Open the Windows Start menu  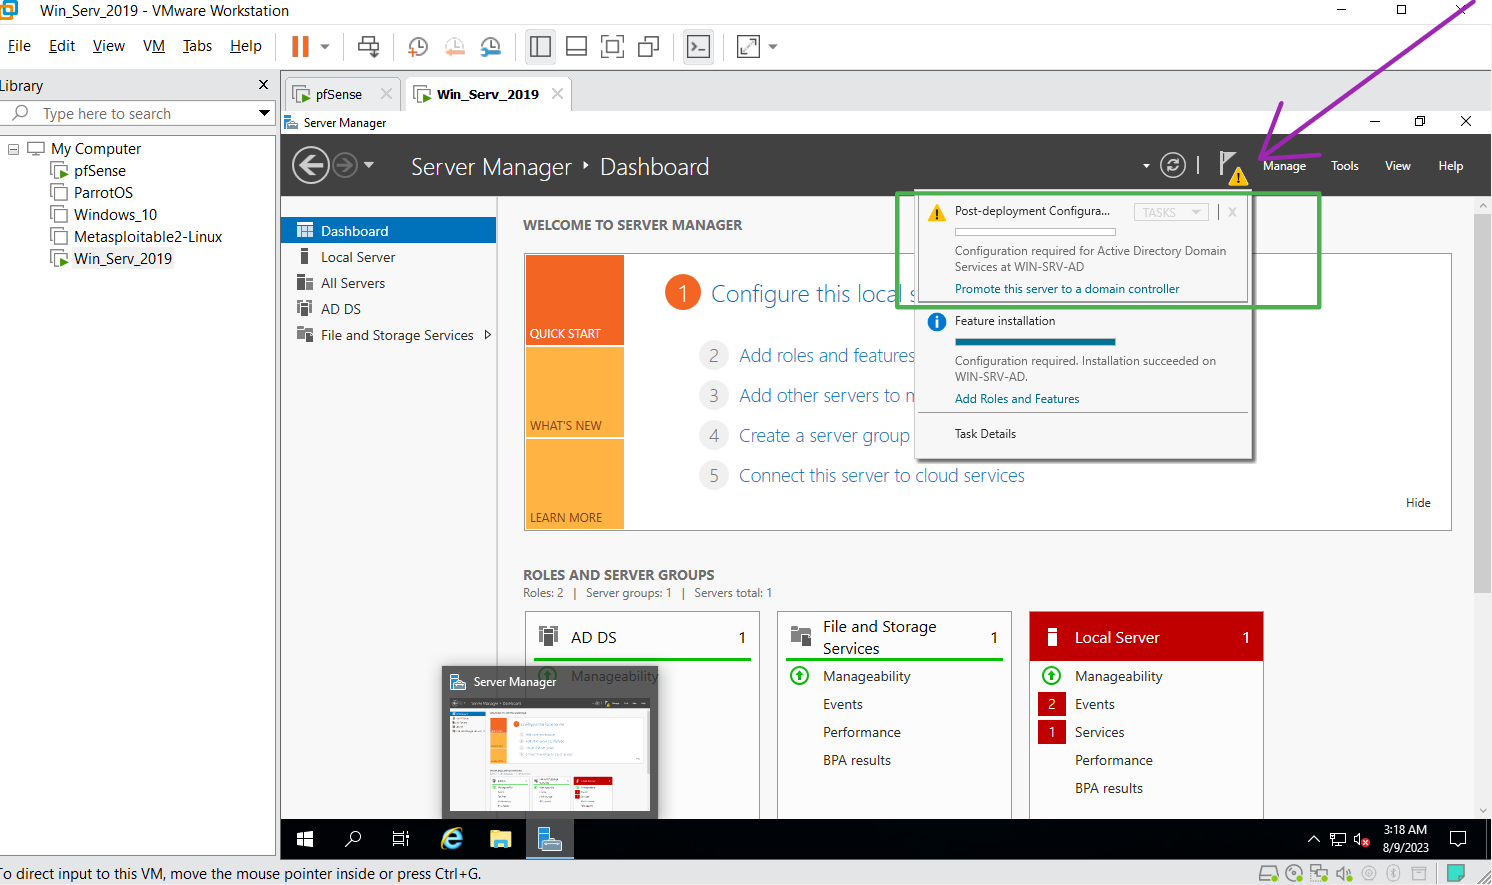pos(305,839)
